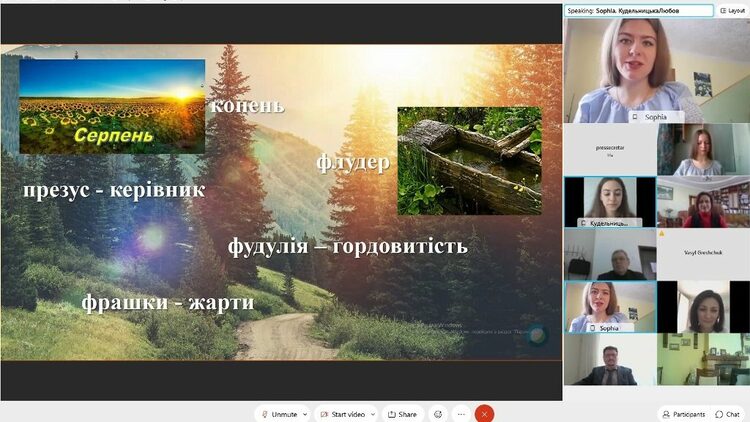The image size is (750, 422).
Task: Click the word копень on the slide
Action: (247, 105)
